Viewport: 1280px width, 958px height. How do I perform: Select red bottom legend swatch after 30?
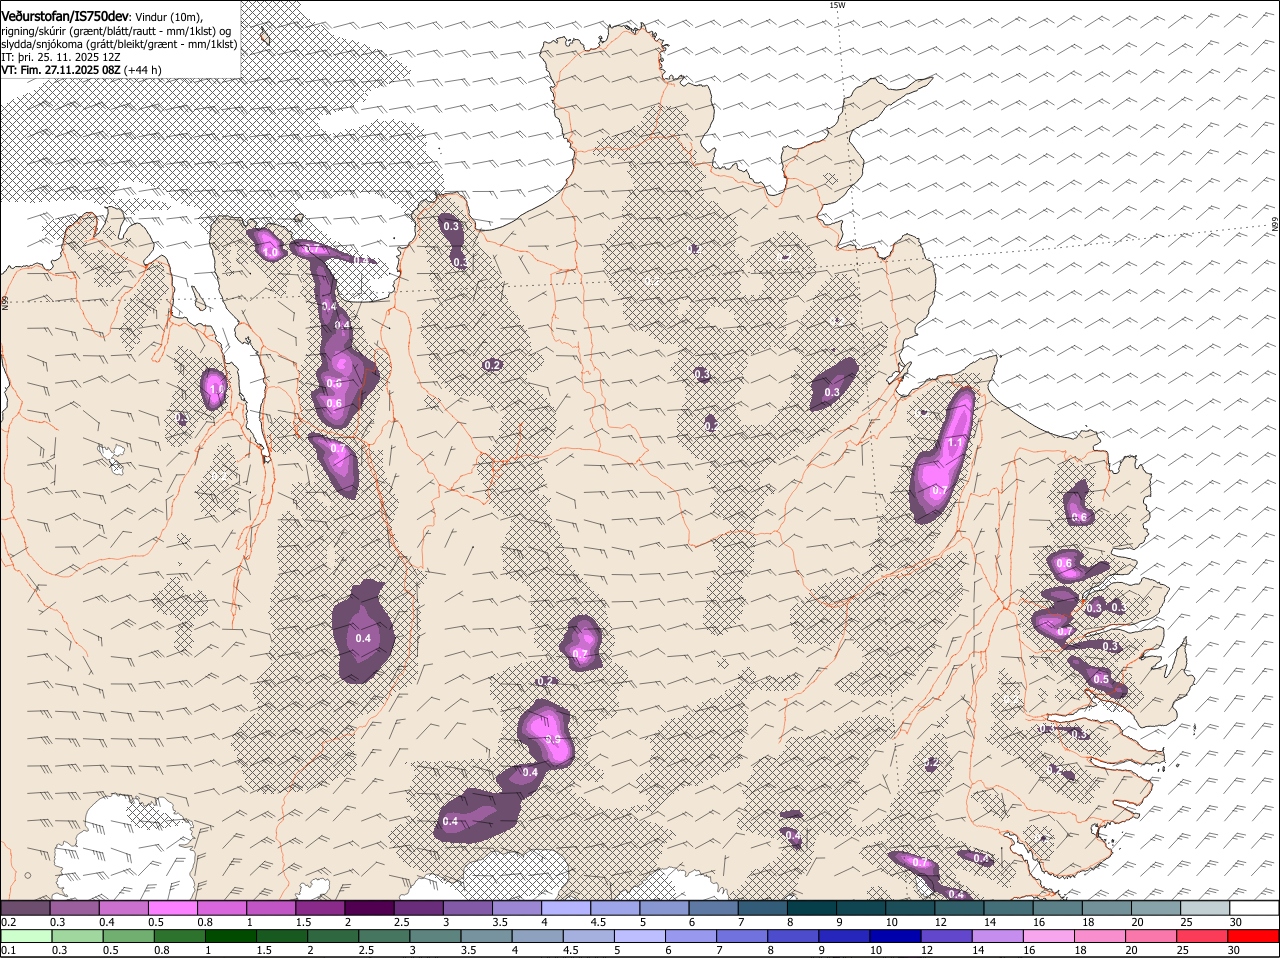(1254, 936)
